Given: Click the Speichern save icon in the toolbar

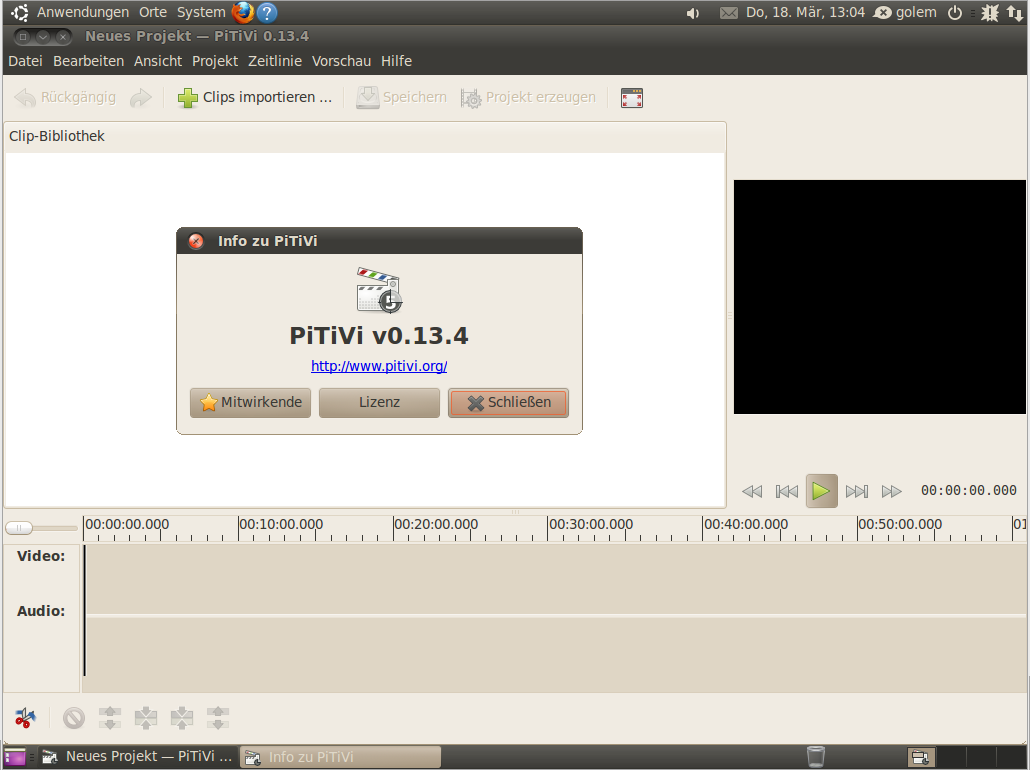Looking at the screenshot, I should [x=368, y=97].
